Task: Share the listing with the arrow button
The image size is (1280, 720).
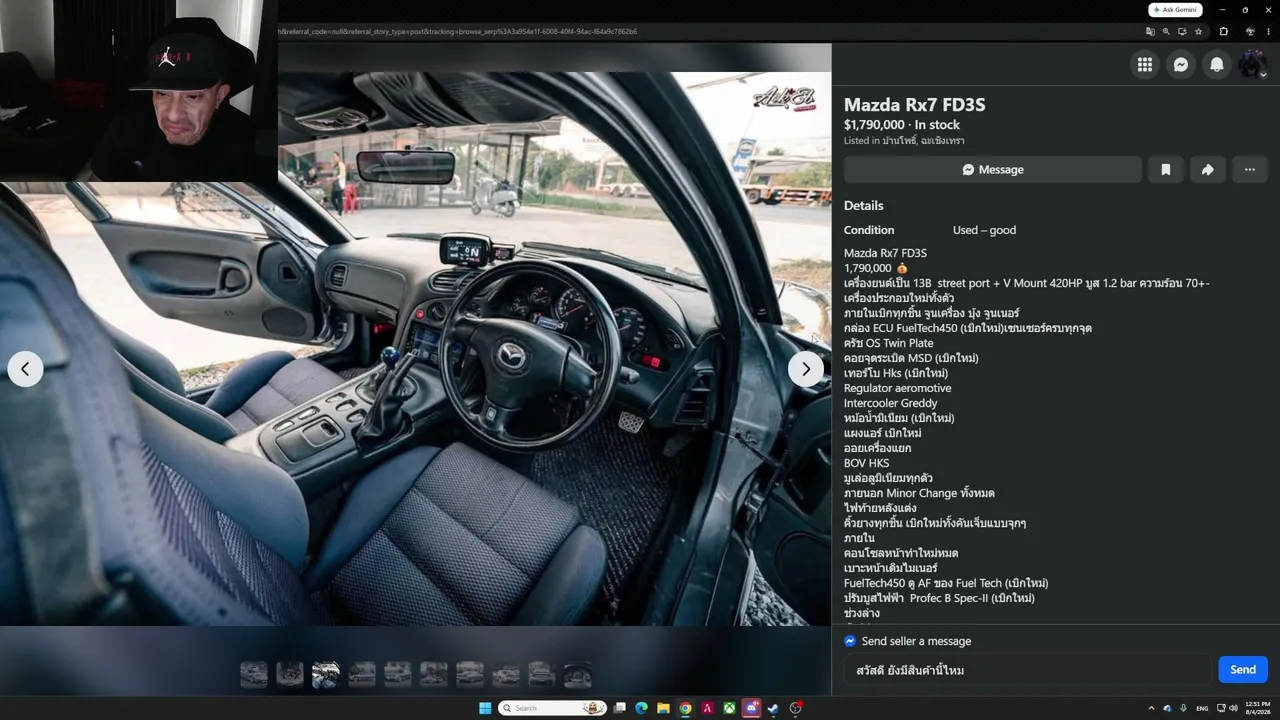Action: pos(1207,170)
